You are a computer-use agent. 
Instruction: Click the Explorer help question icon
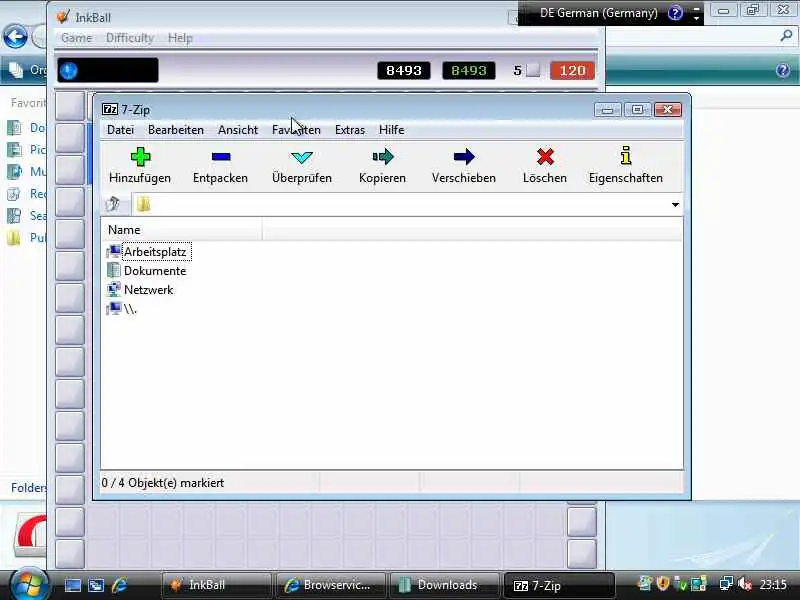pos(783,70)
